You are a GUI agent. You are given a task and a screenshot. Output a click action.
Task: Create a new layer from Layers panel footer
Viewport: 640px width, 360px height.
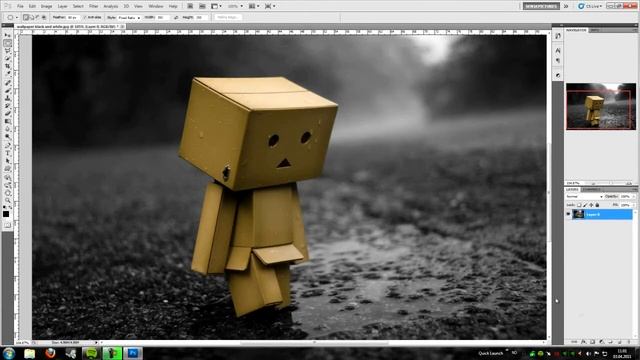(x=620, y=342)
